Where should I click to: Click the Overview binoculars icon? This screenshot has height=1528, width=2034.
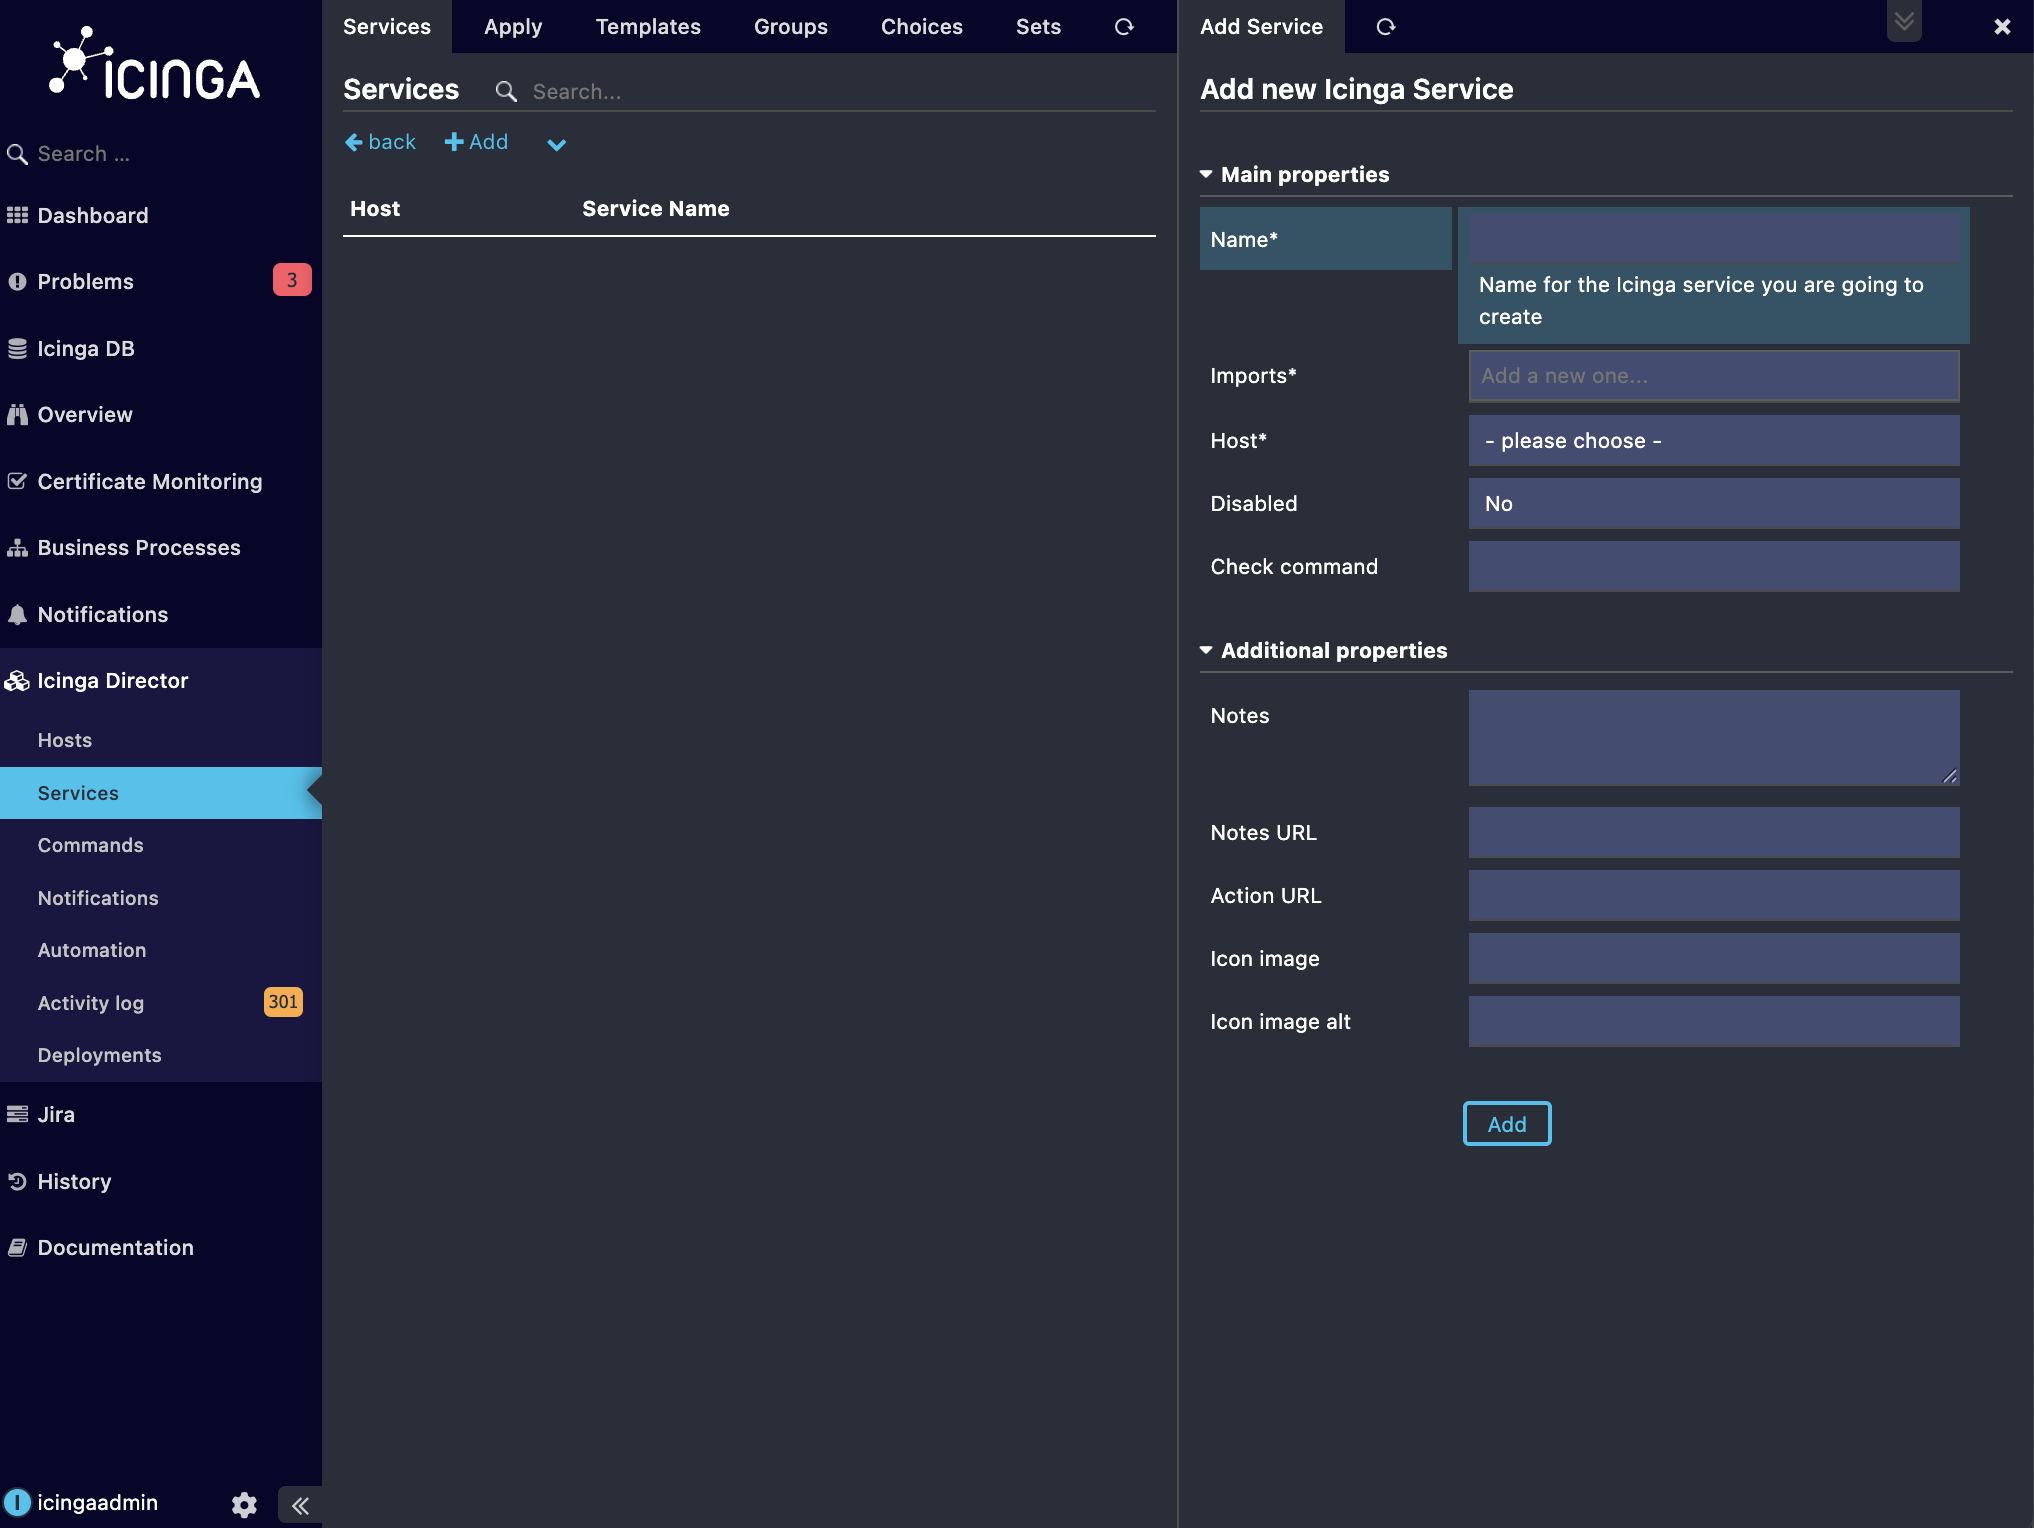pyautogui.click(x=17, y=414)
